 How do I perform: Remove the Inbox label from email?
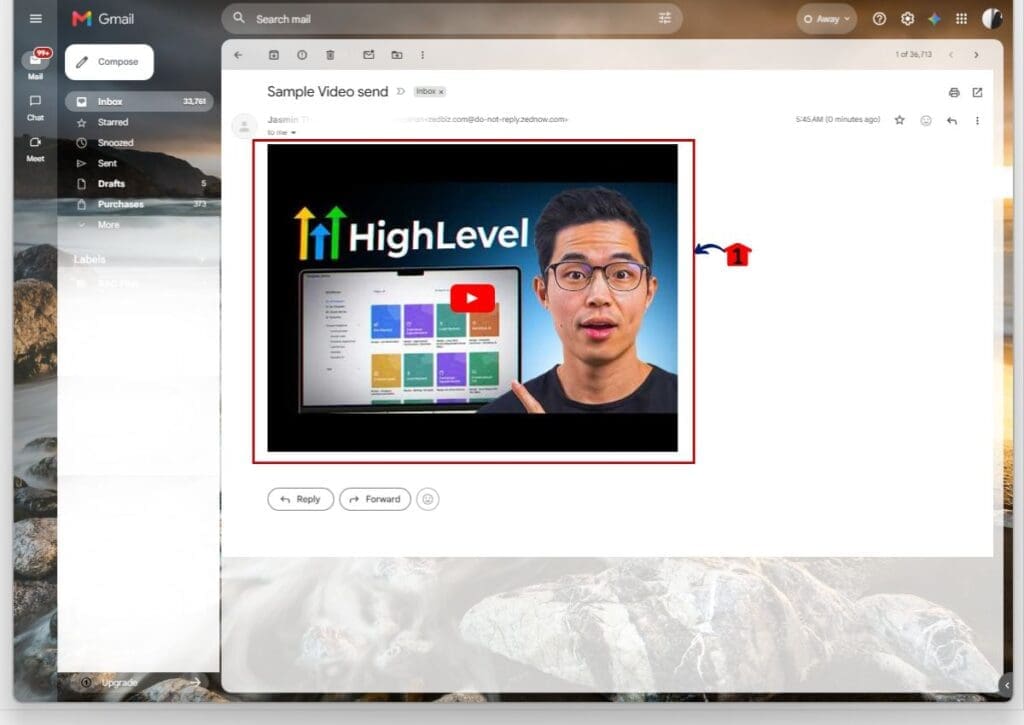[441, 92]
